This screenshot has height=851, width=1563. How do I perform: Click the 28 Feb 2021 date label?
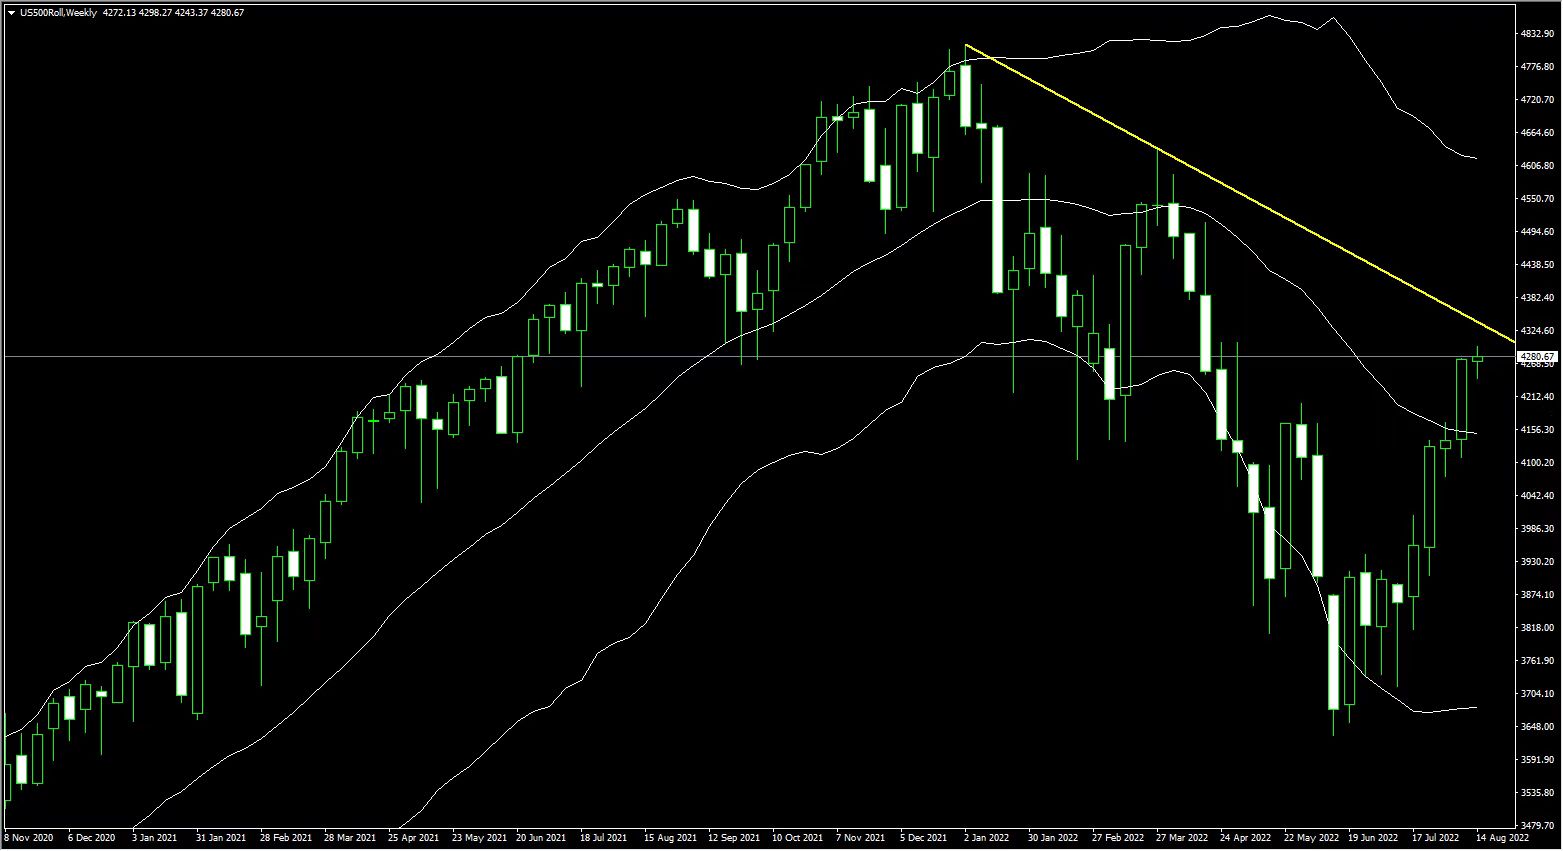[285, 838]
